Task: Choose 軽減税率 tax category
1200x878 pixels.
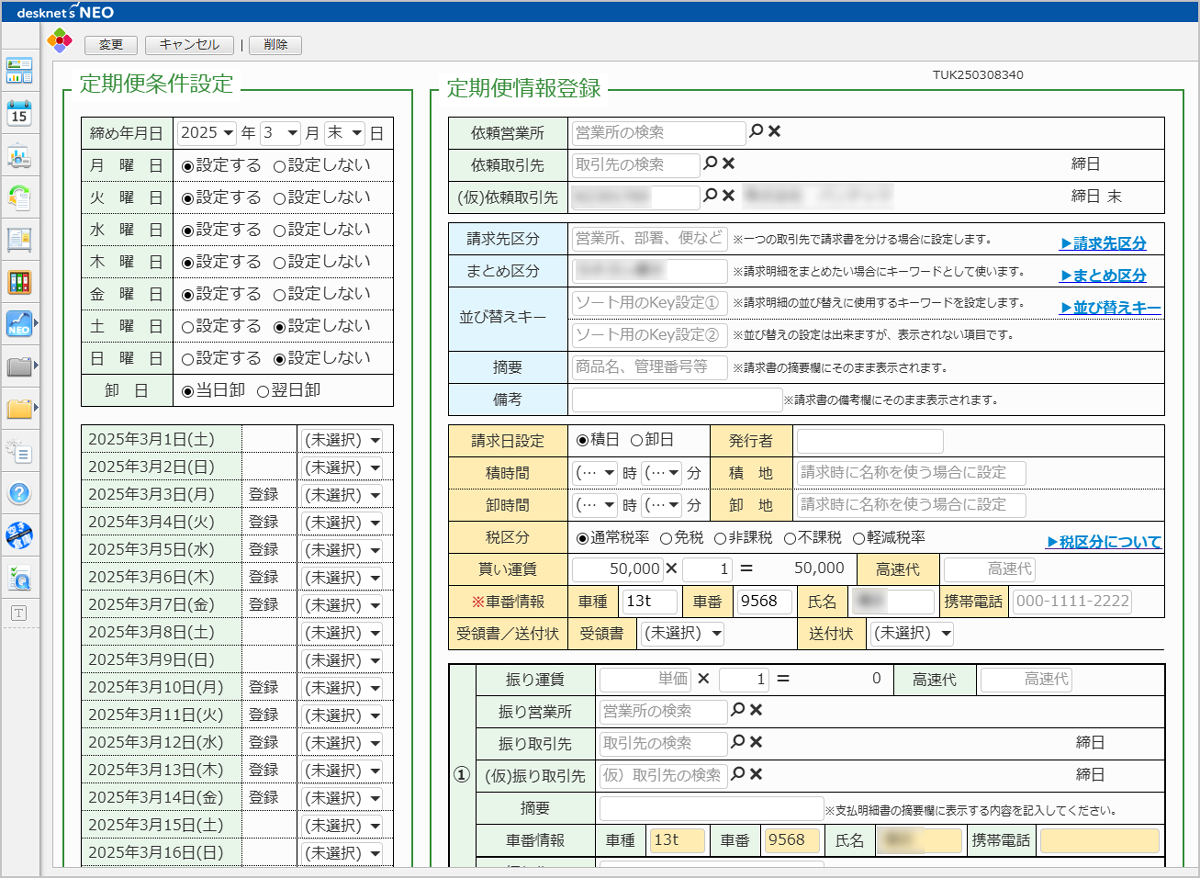Action: click(859, 538)
